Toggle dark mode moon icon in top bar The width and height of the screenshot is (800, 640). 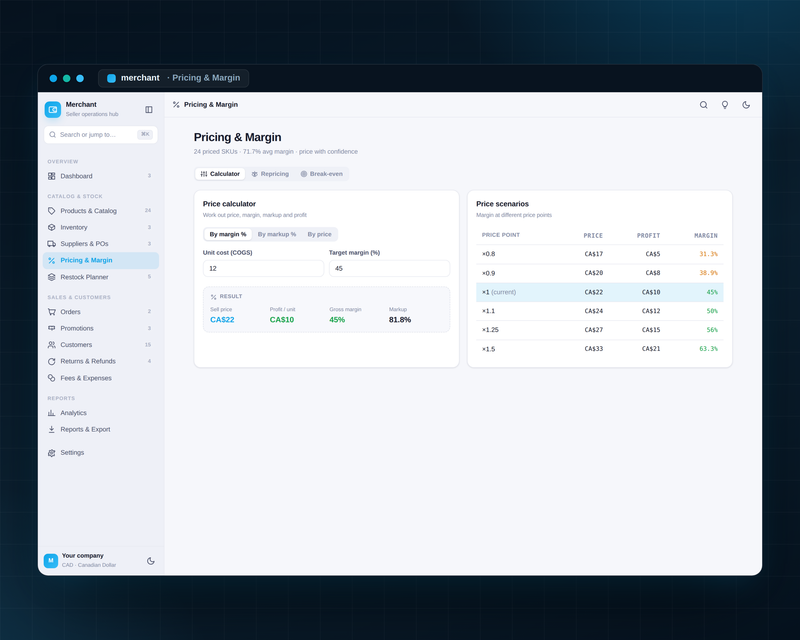(746, 105)
